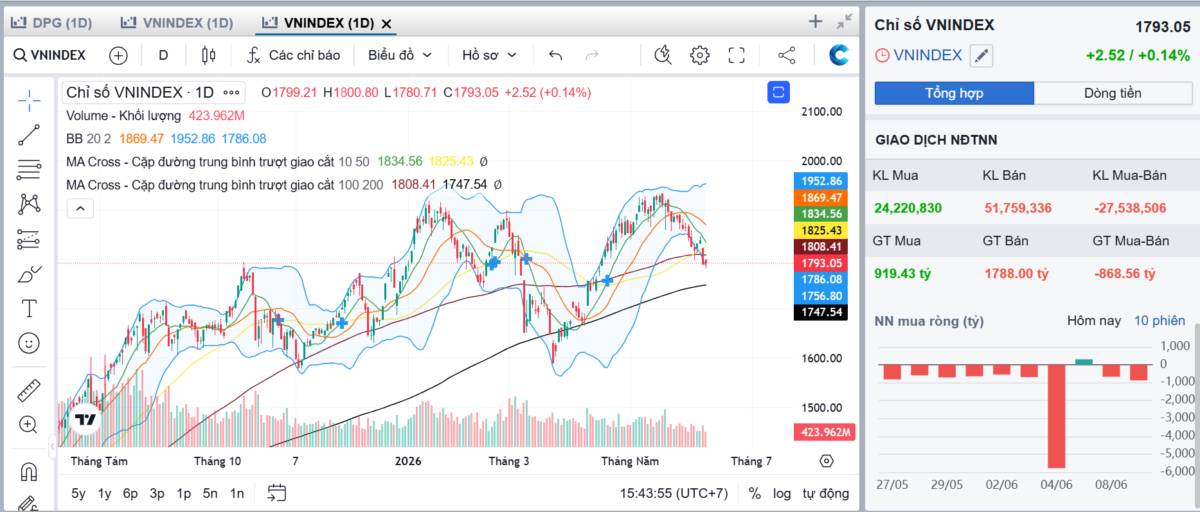The image size is (1200, 512).
Task: Select the trend line drawing tool
Action: tap(29, 135)
